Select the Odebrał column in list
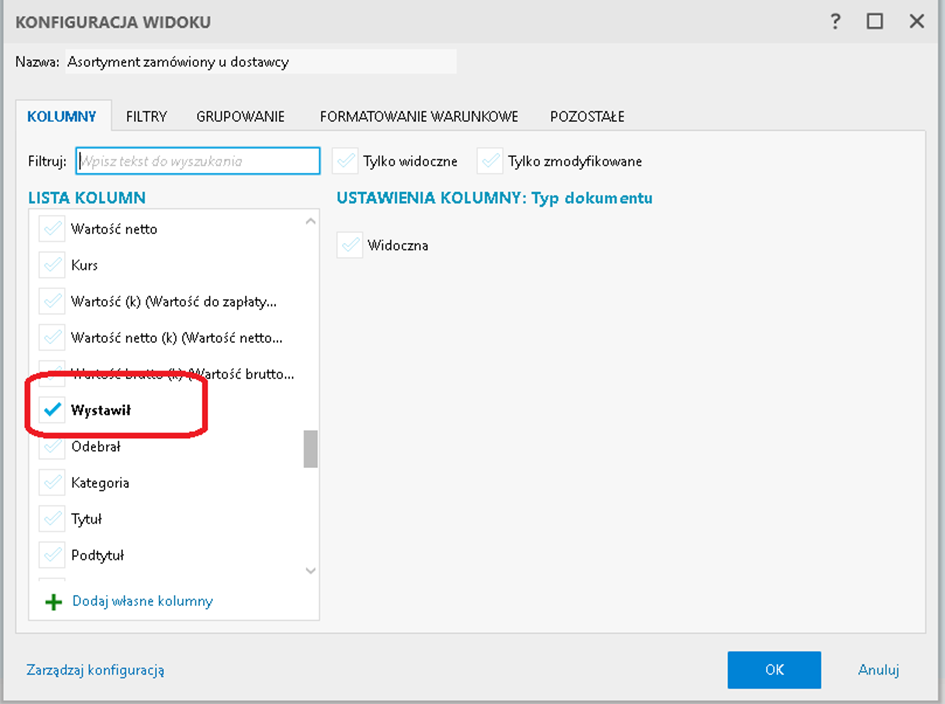 [x=96, y=447]
